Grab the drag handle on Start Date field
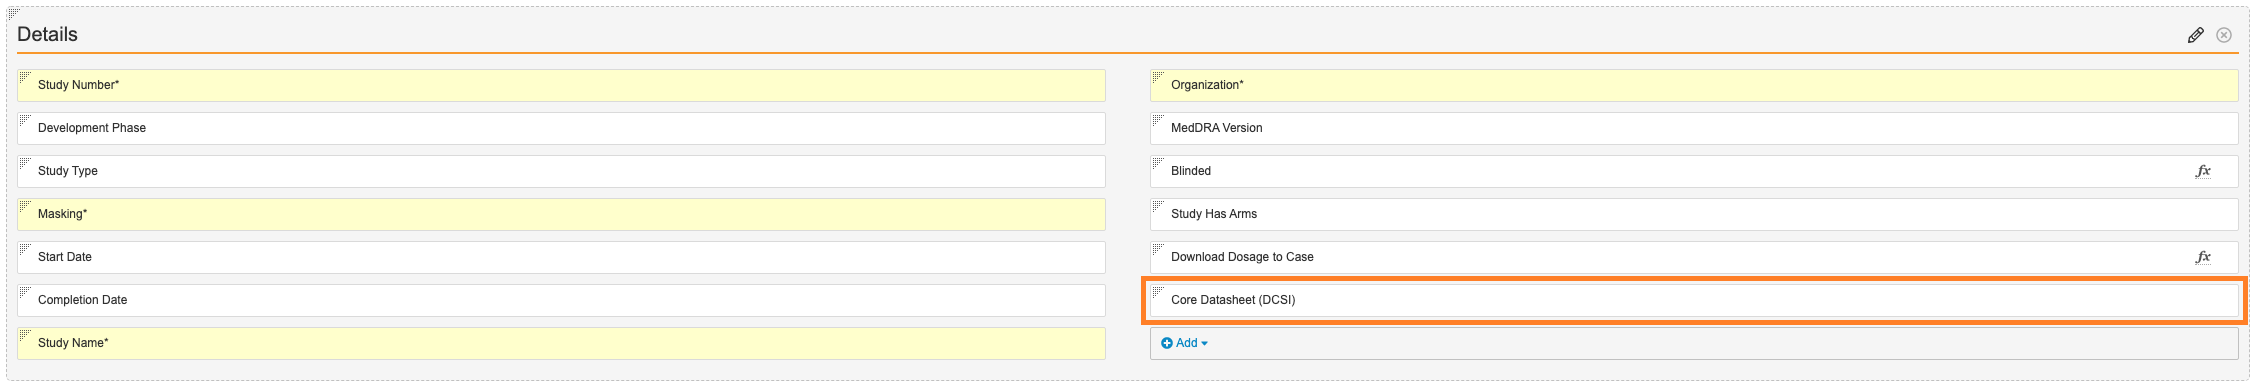The height and width of the screenshot is (390, 2260). 26,249
